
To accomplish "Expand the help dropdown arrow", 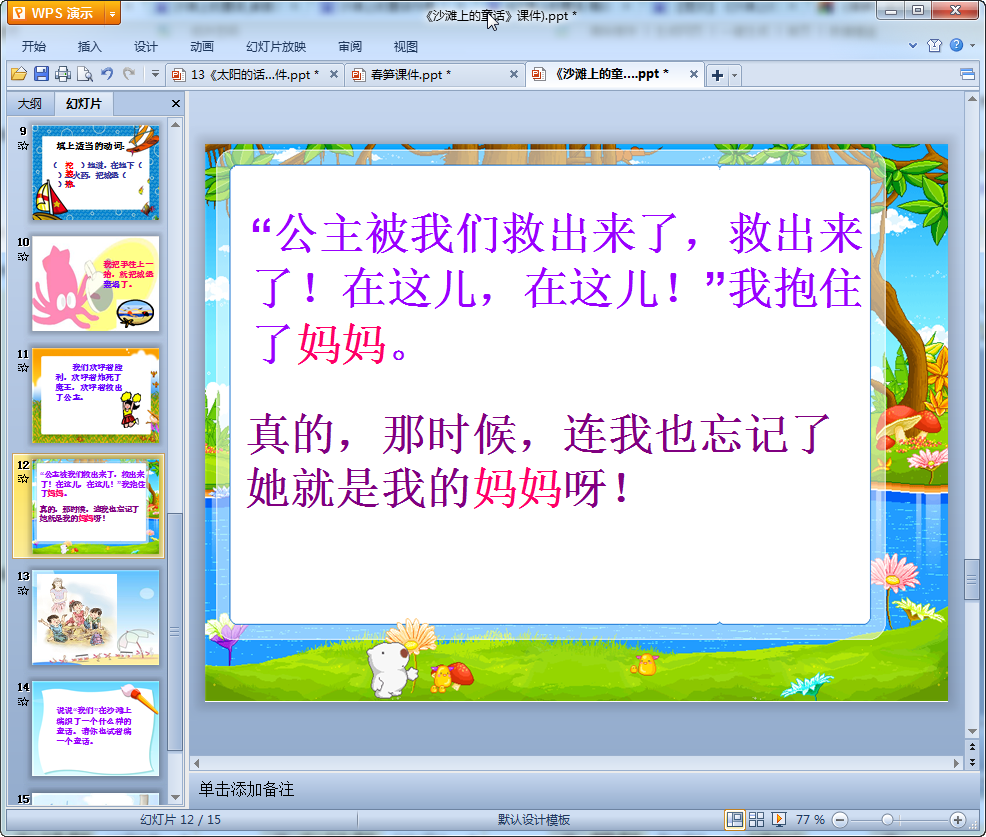I will coord(972,45).
